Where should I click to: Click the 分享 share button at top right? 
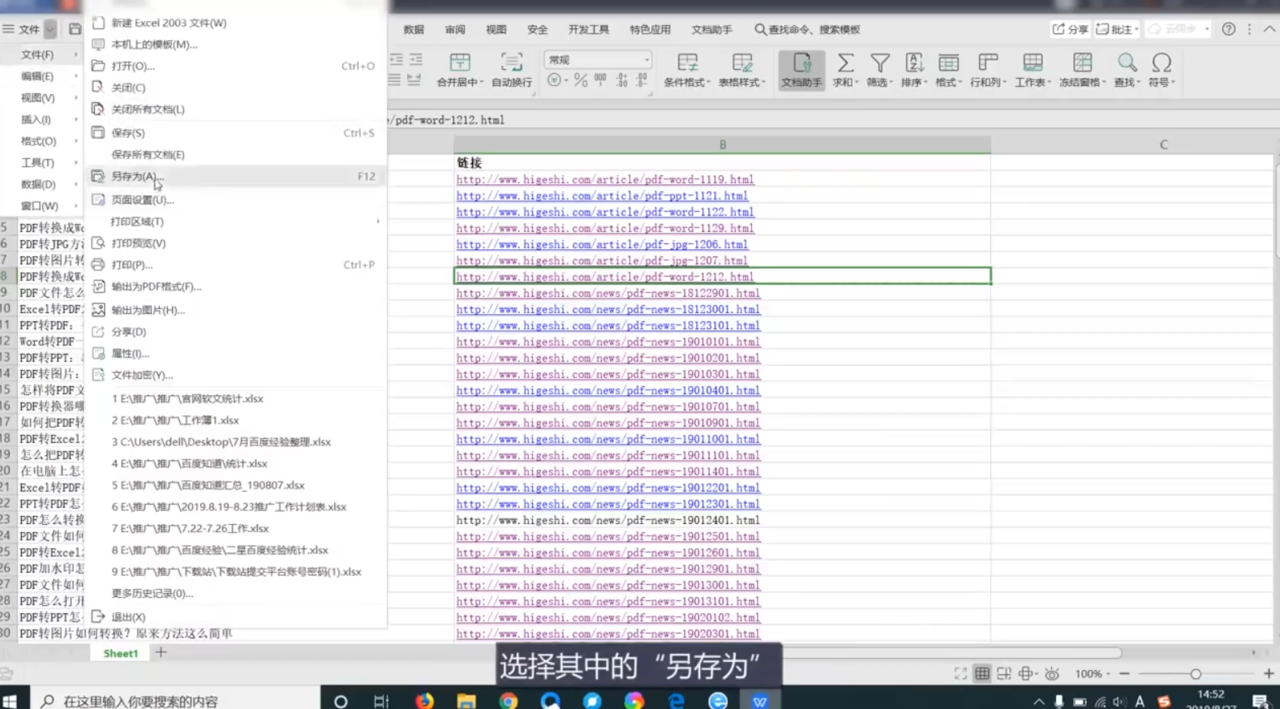tap(1070, 30)
